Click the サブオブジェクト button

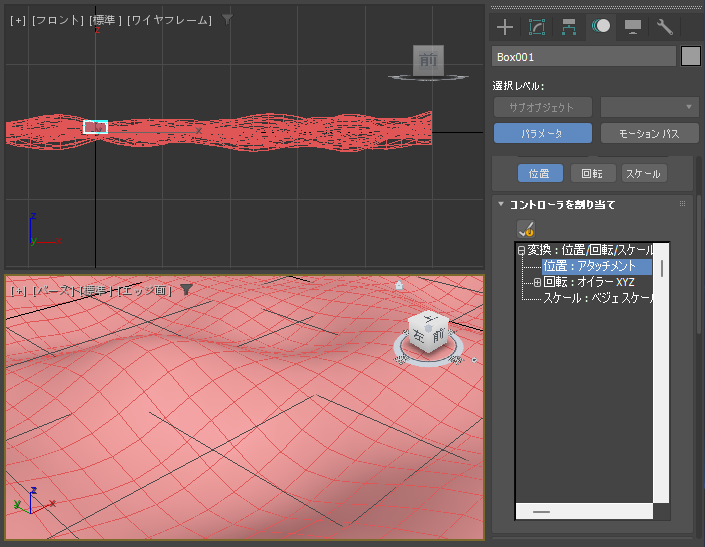543,107
